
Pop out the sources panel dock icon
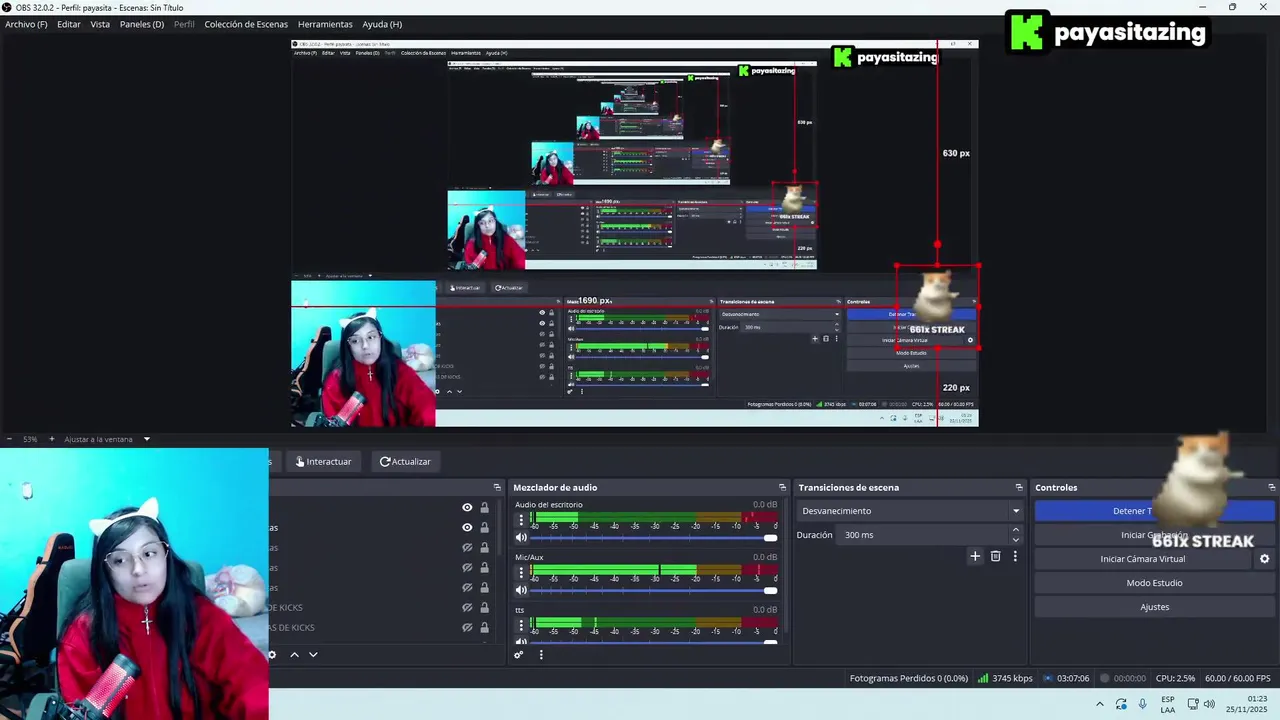[x=497, y=487]
